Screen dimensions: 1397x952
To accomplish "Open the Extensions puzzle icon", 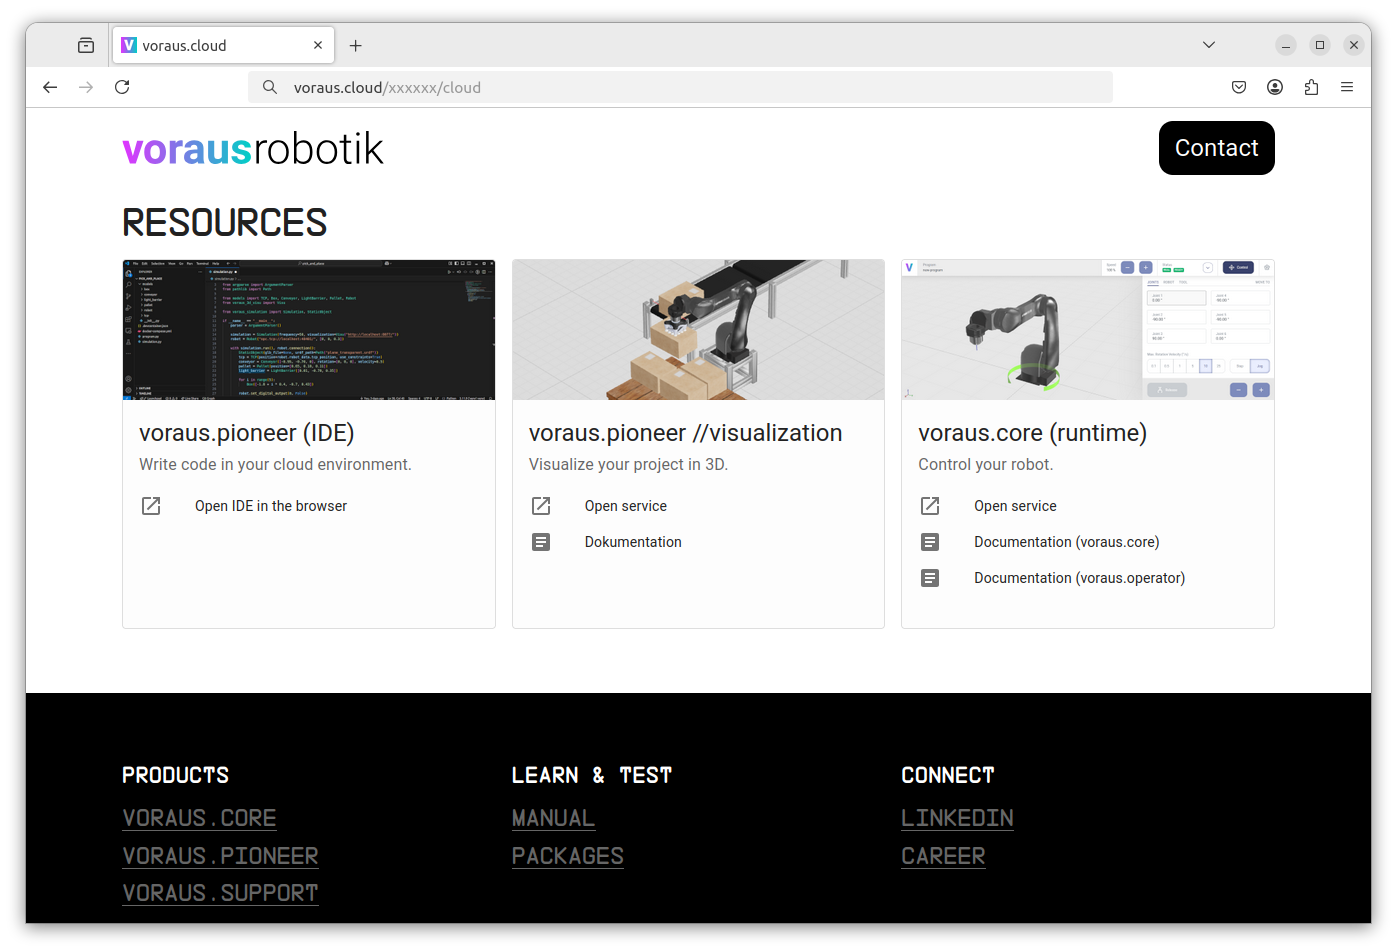I will coord(1311,87).
